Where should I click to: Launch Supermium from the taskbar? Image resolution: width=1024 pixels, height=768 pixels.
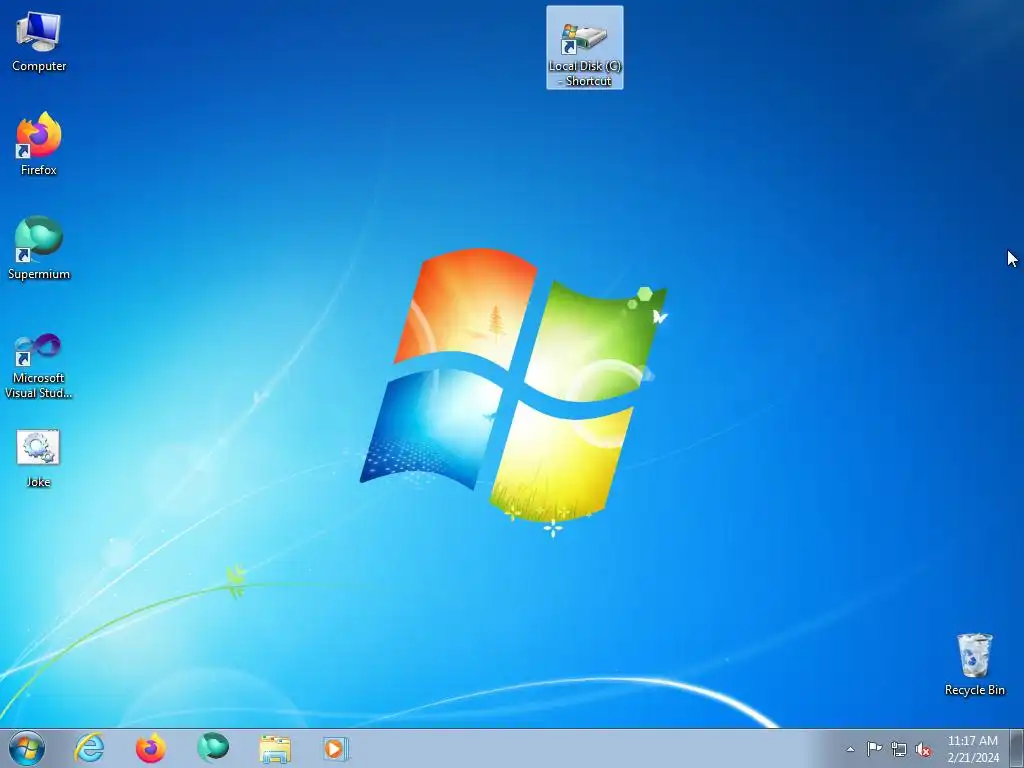point(213,748)
